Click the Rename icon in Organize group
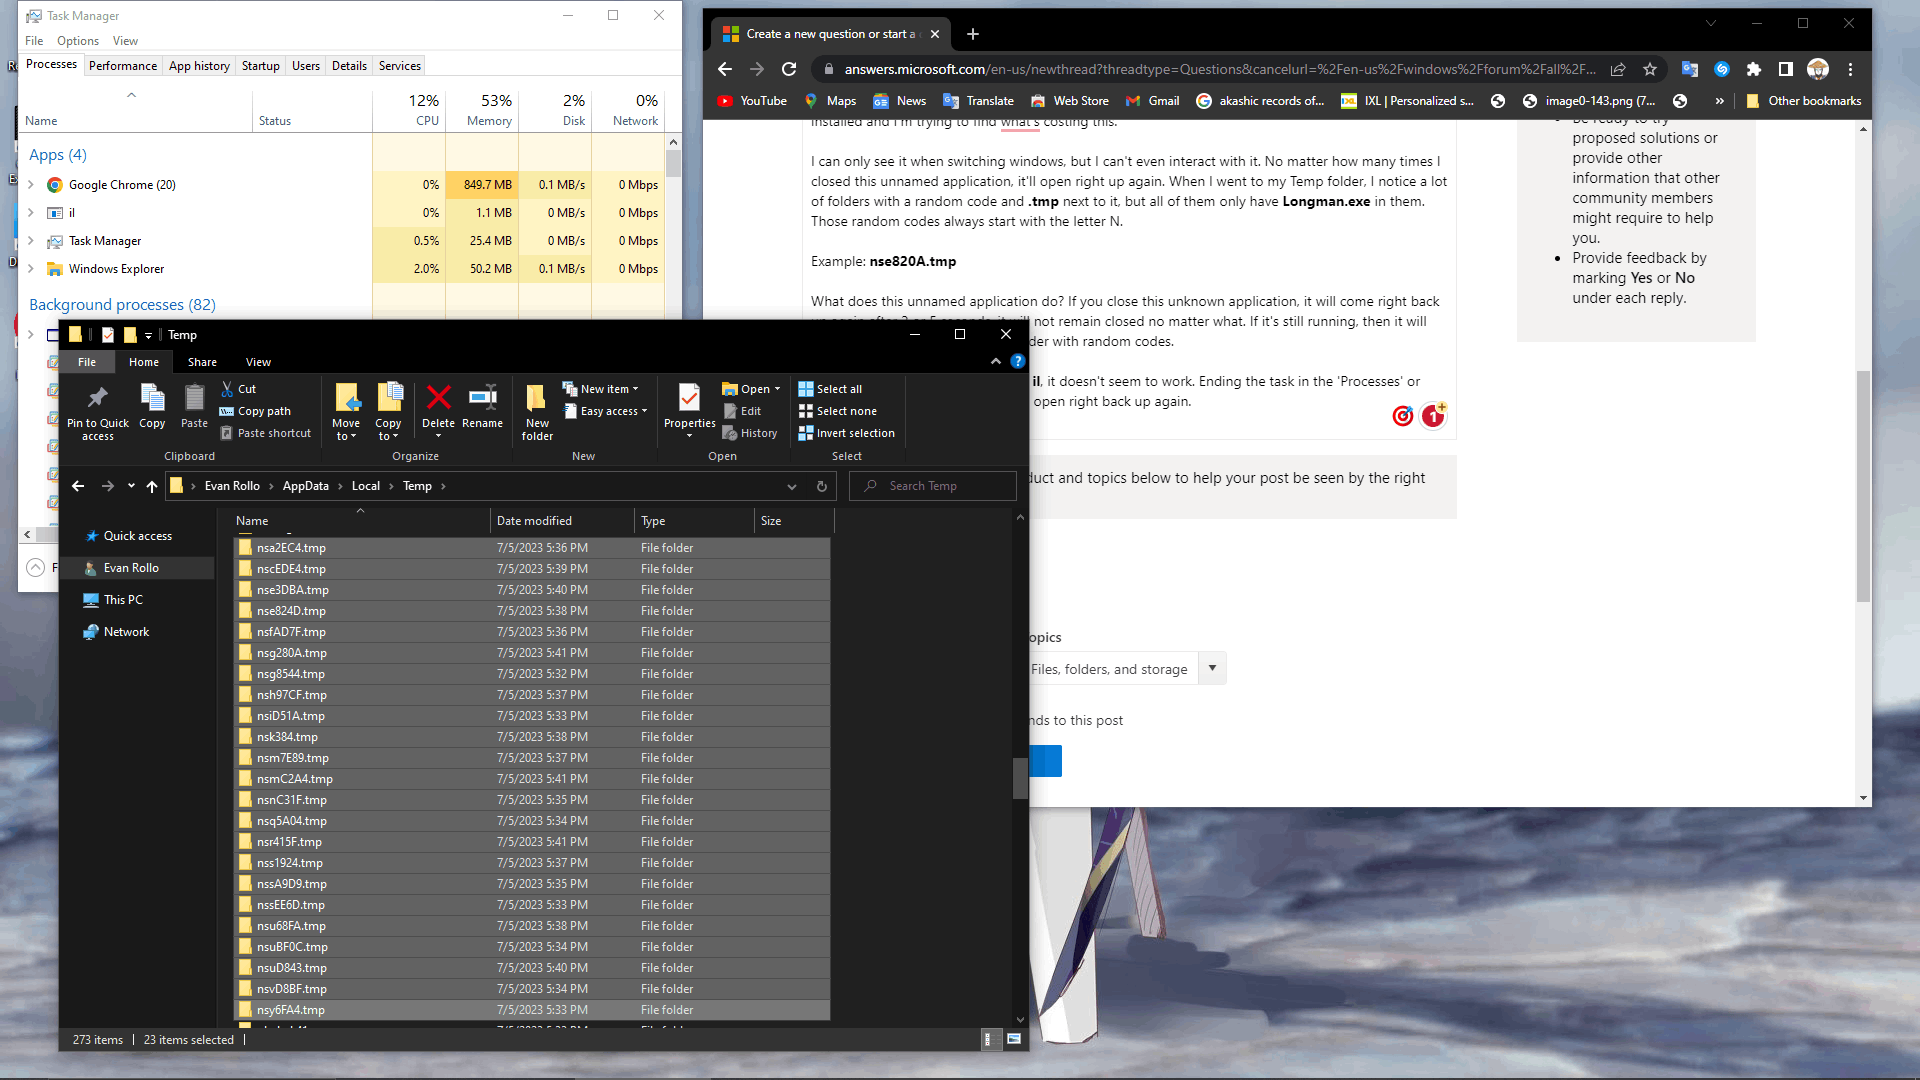This screenshot has height=1080, width=1920. coord(482,397)
